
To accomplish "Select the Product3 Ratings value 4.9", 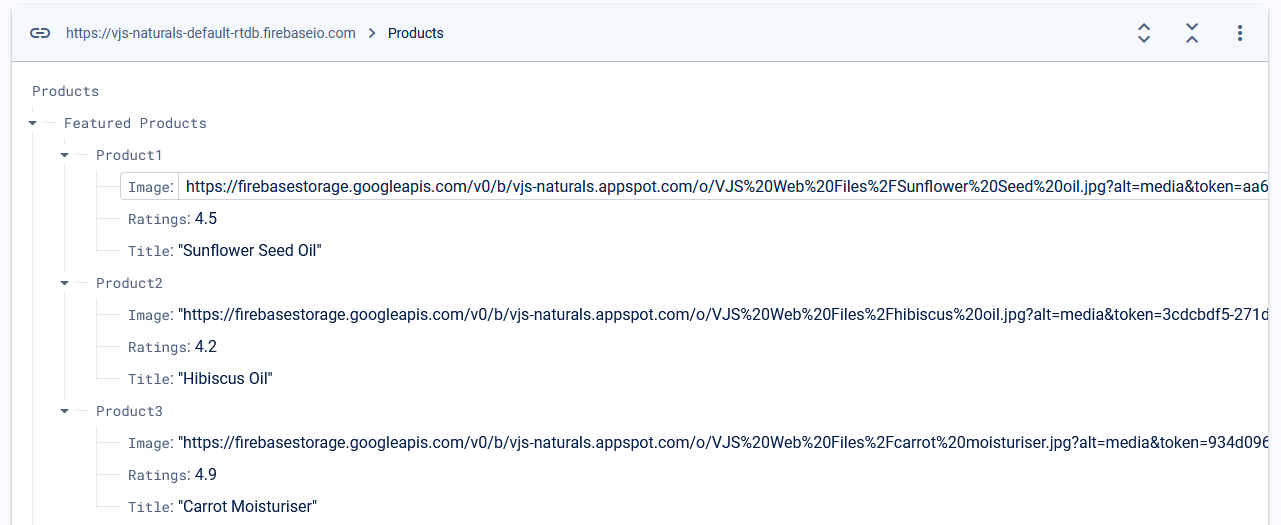I will [x=206, y=475].
